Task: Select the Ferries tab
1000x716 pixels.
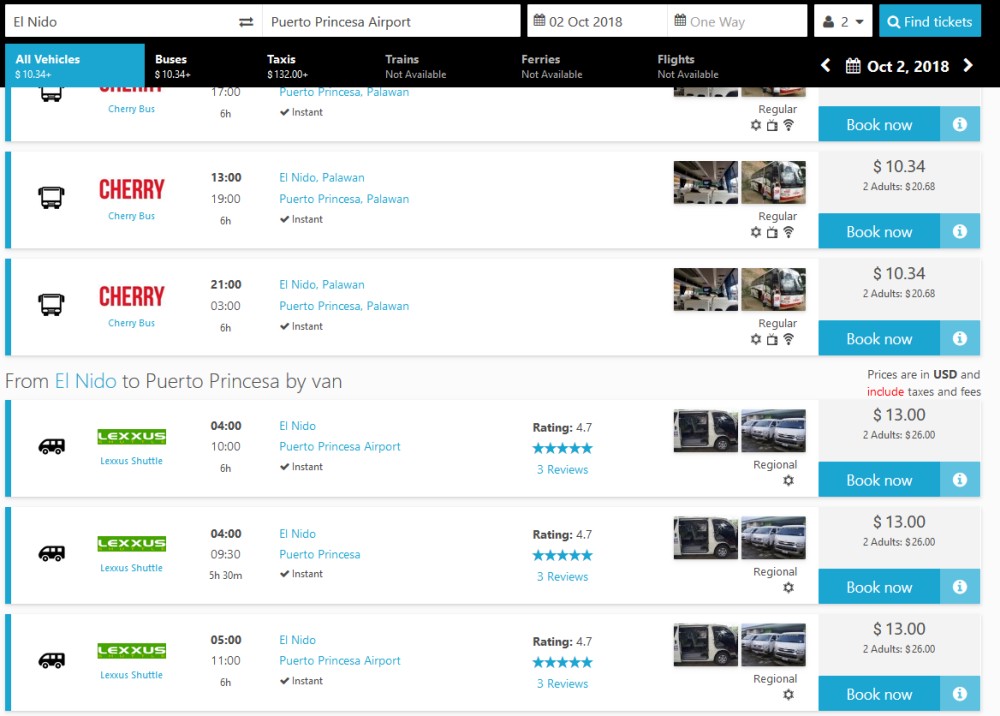Action: pos(552,66)
